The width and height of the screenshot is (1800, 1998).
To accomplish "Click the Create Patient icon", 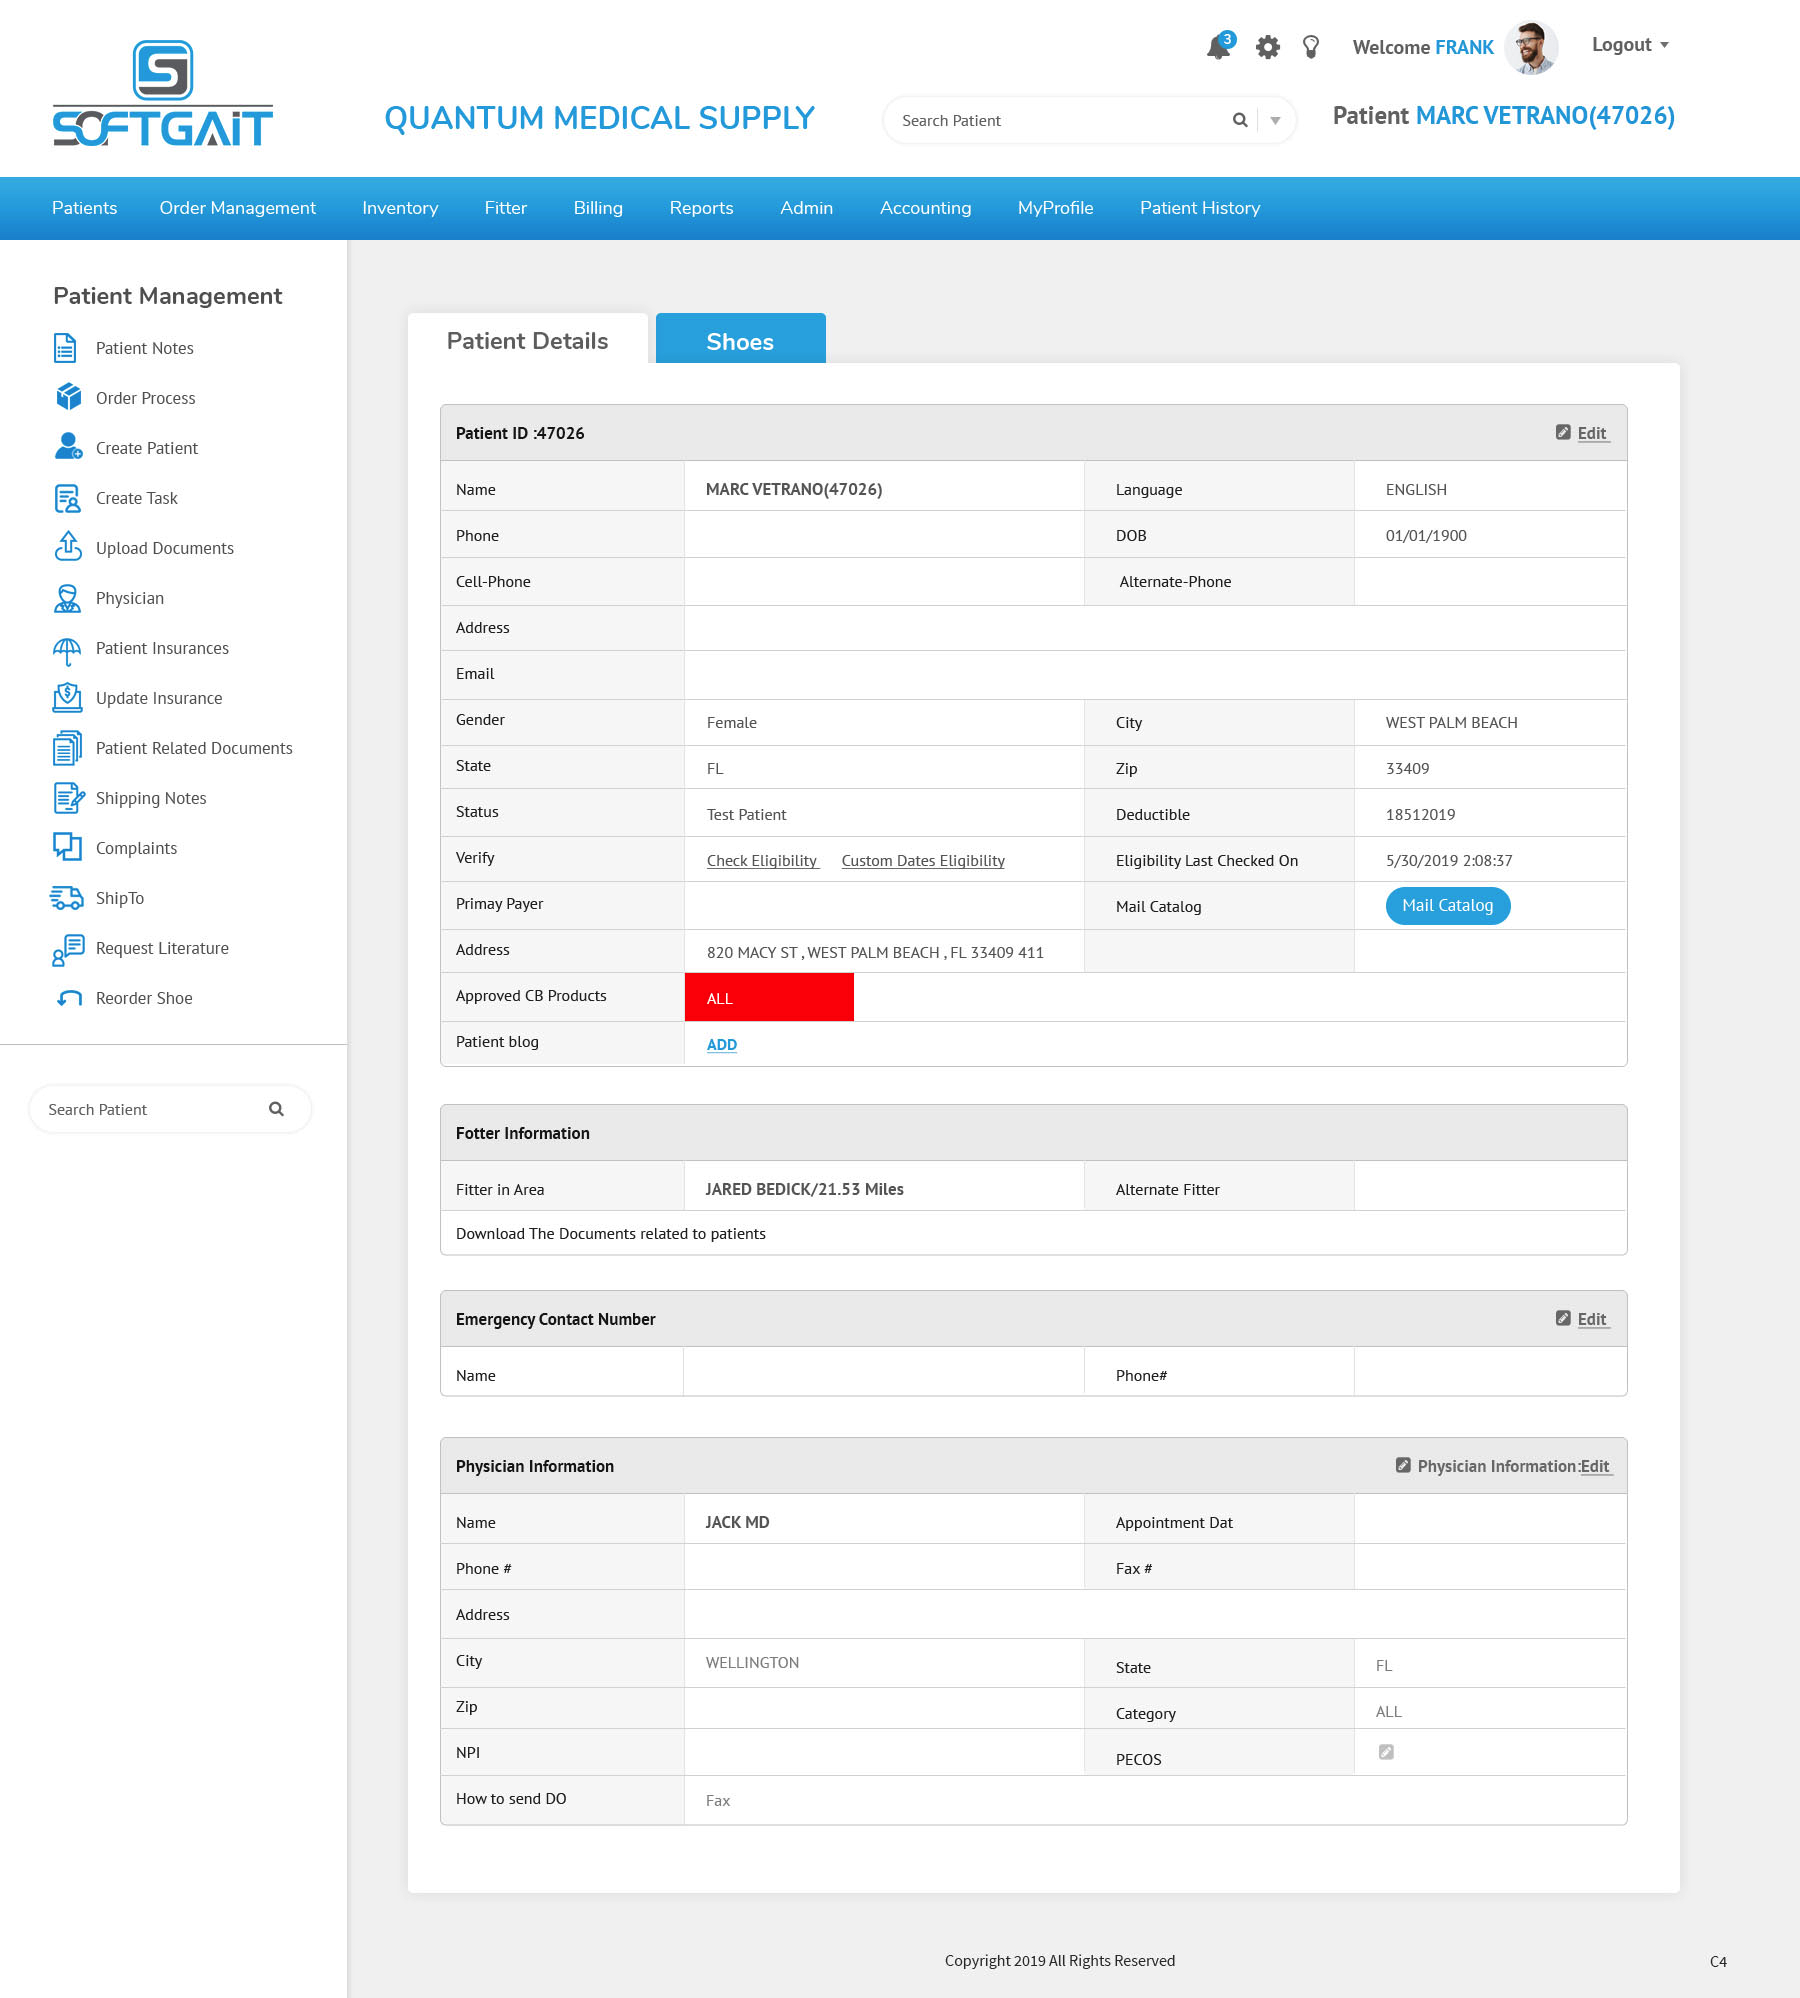I will tap(68, 446).
